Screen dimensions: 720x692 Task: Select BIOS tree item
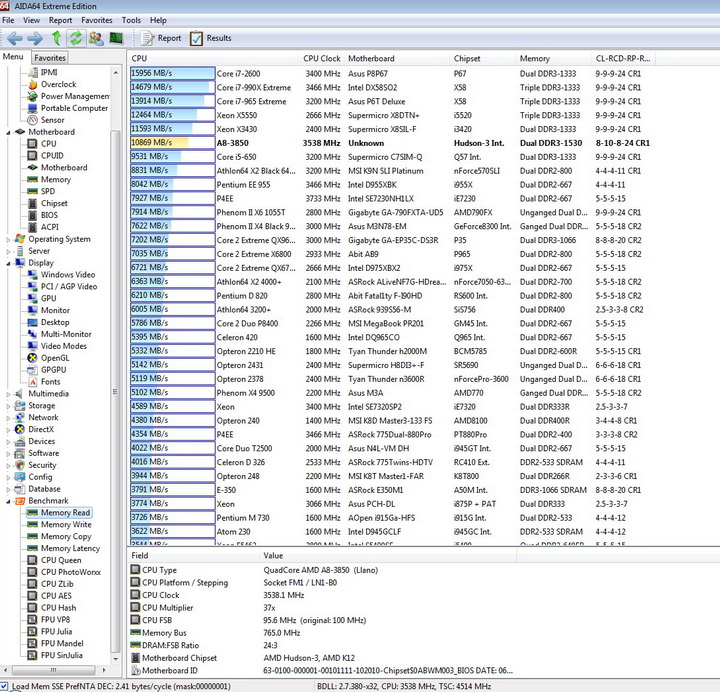pyautogui.click(x=49, y=215)
